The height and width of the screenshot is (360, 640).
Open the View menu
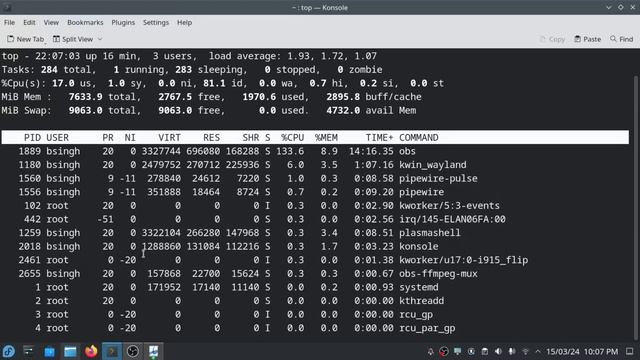pyautogui.click(x=51, y=22)
